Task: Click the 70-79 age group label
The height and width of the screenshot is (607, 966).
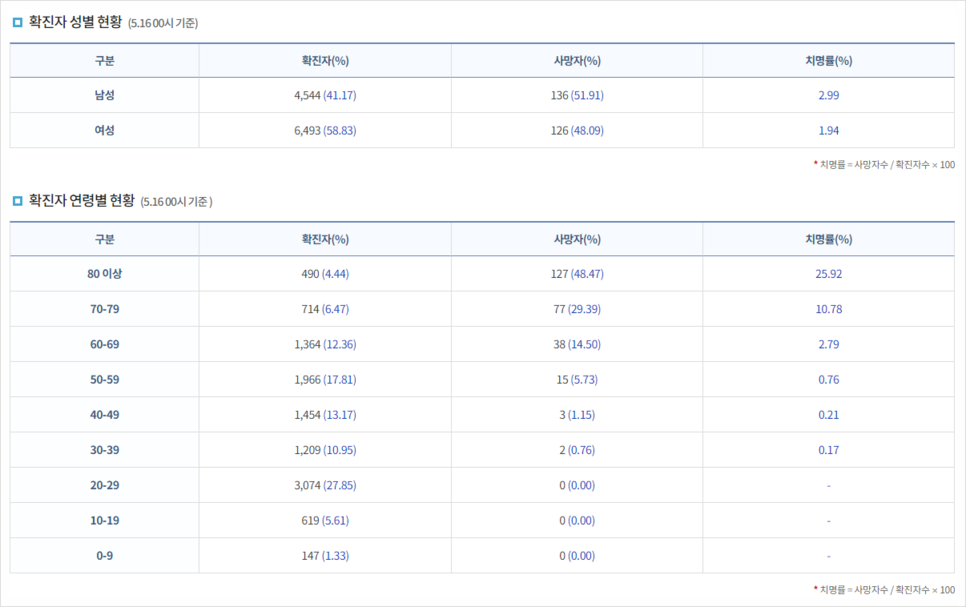Action: (104, 309)
